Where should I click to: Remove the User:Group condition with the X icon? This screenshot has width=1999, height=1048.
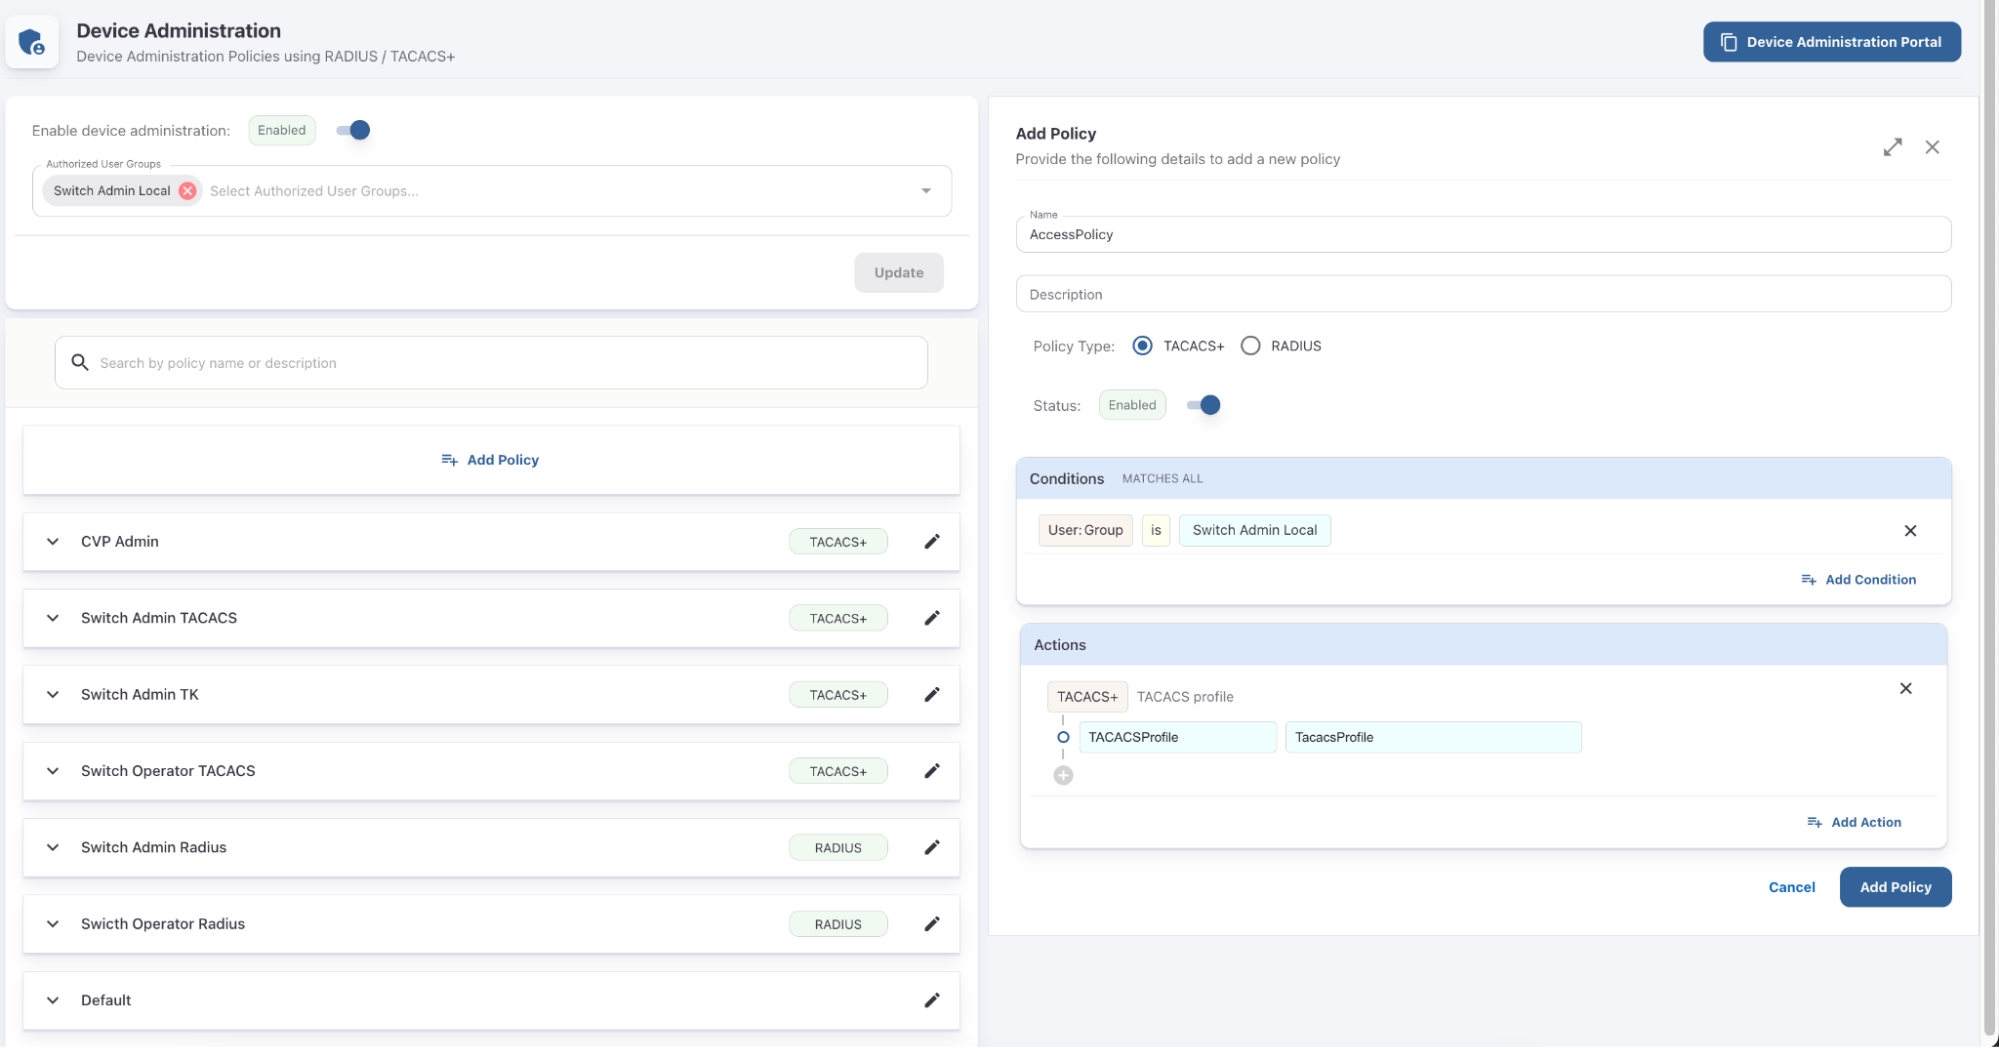click(1910, 531)
